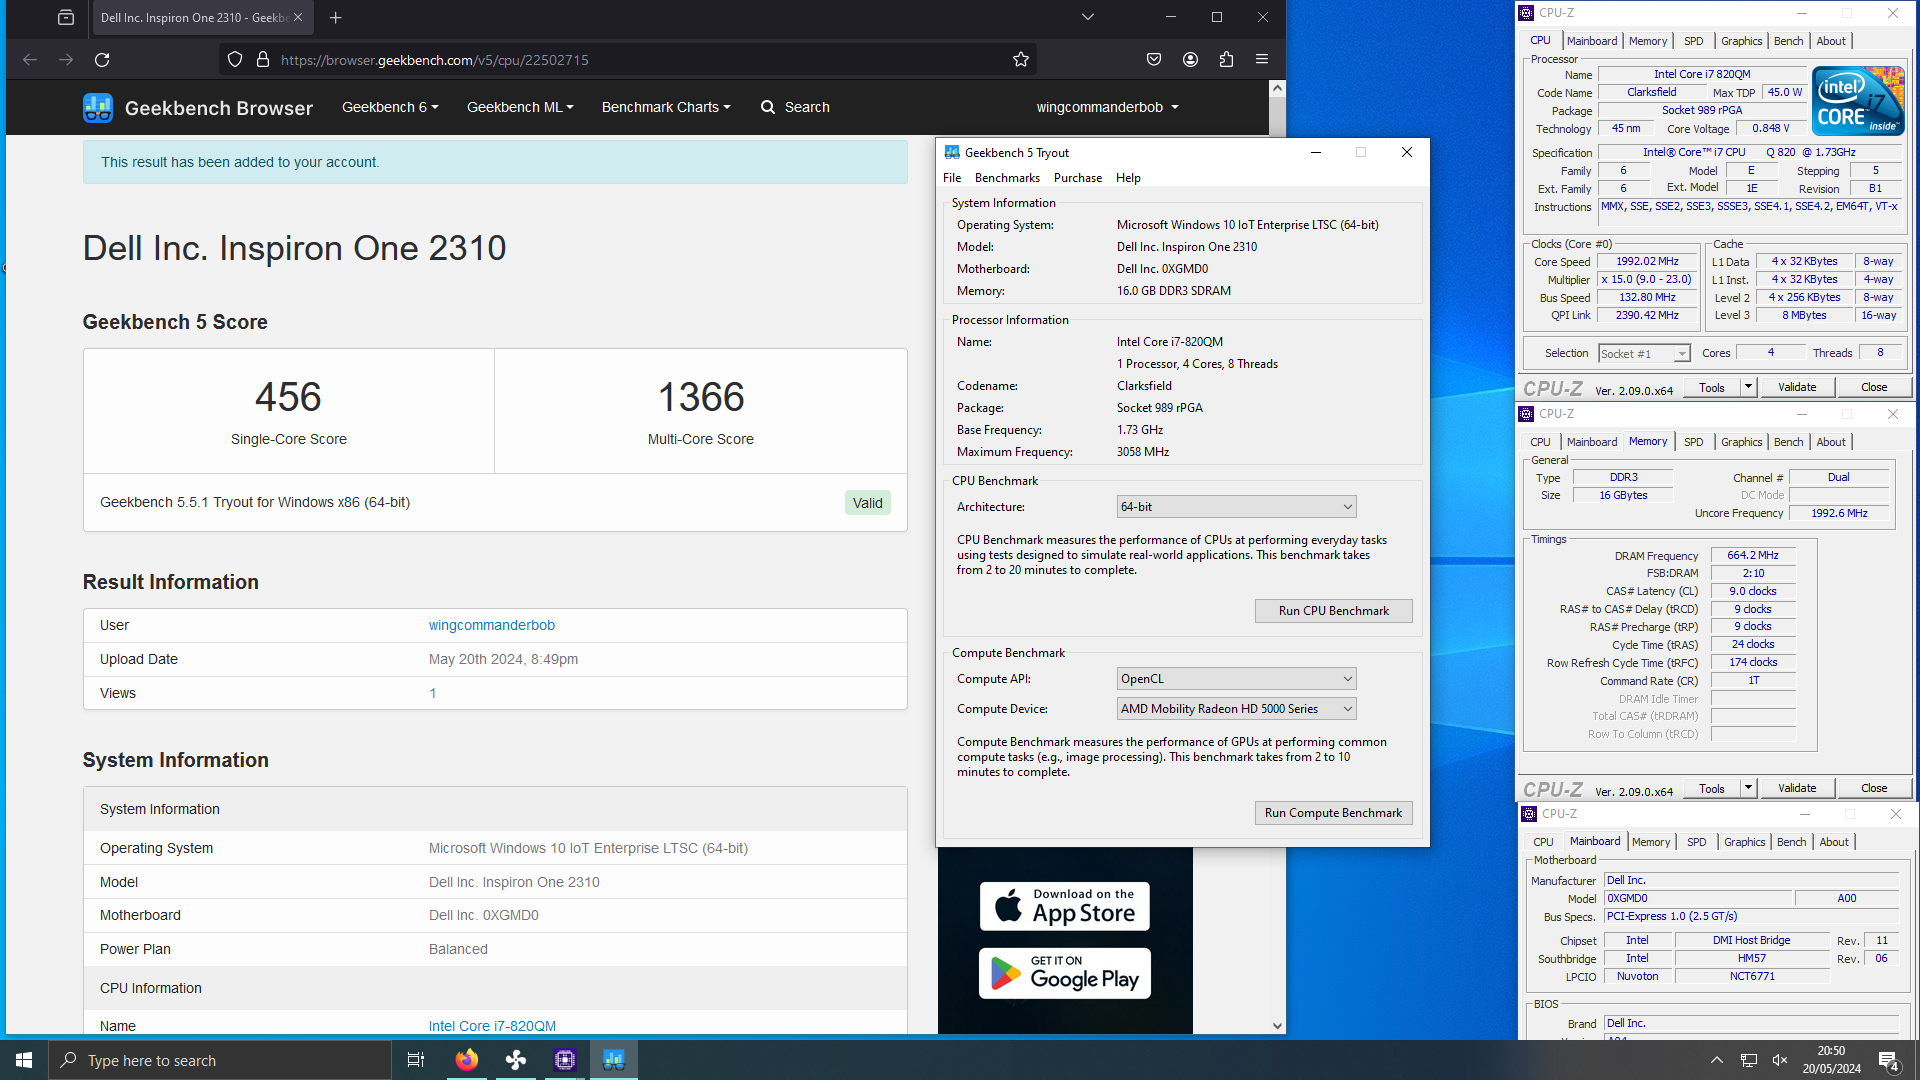Expand Tools dropdown arrow in top CPU-Z window
The image size is (1920, 1080).
[1748, 387]
